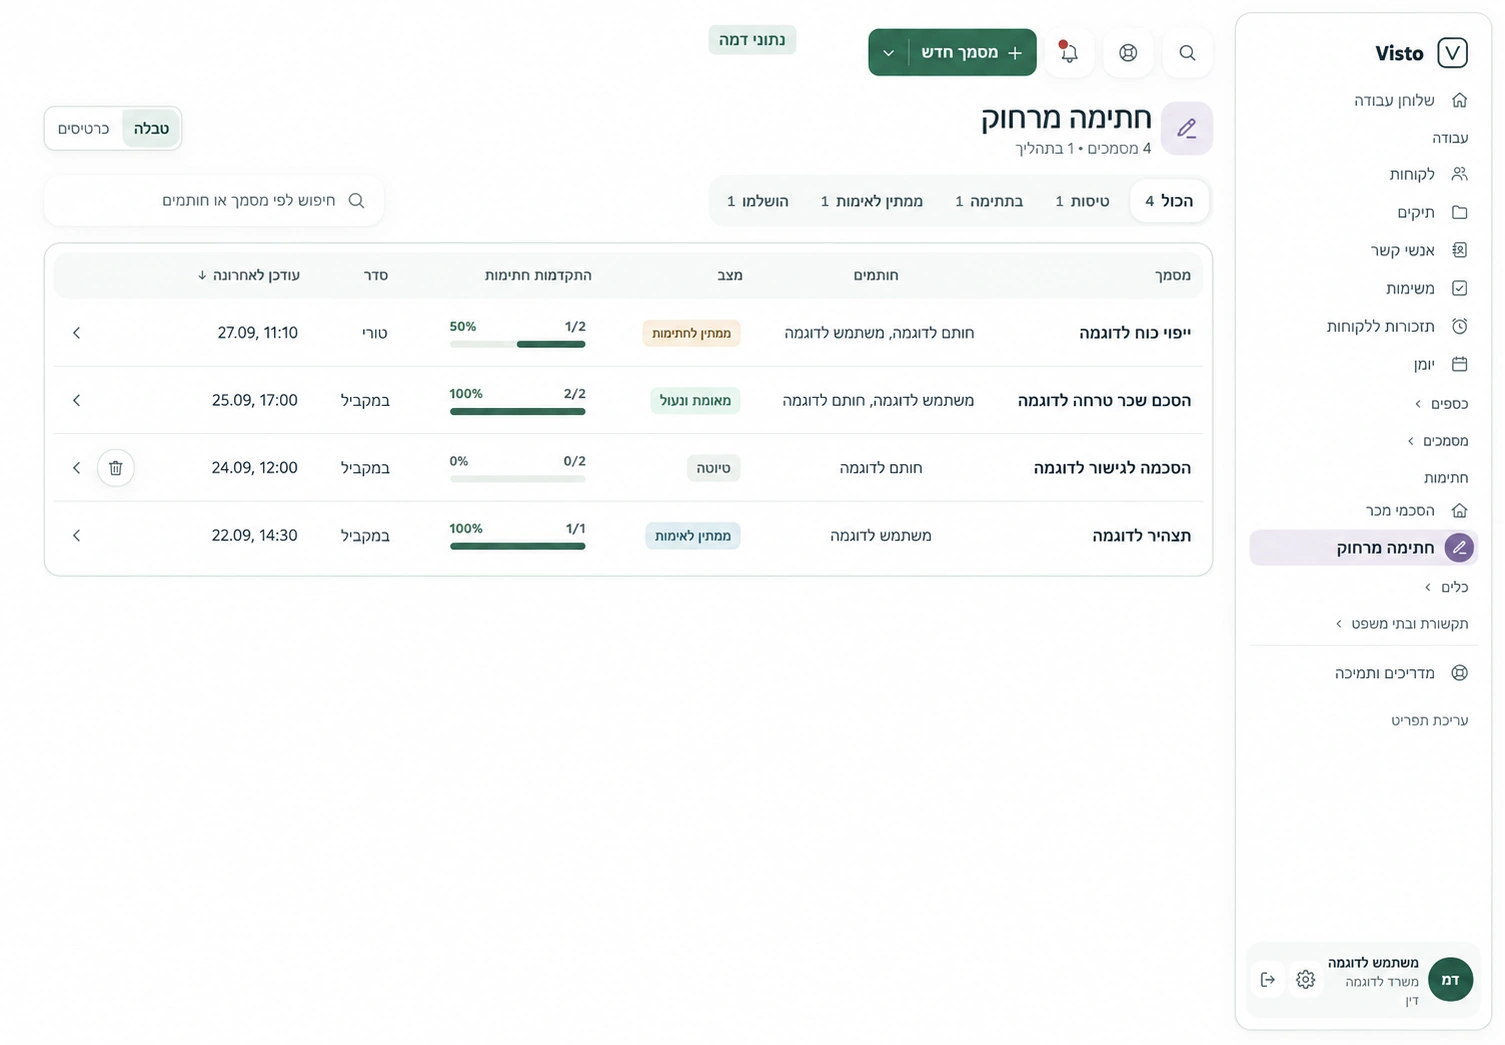Open settings gear in user profile card
Viewport: 1505px width, 1045px height.
pos(1305,980)
